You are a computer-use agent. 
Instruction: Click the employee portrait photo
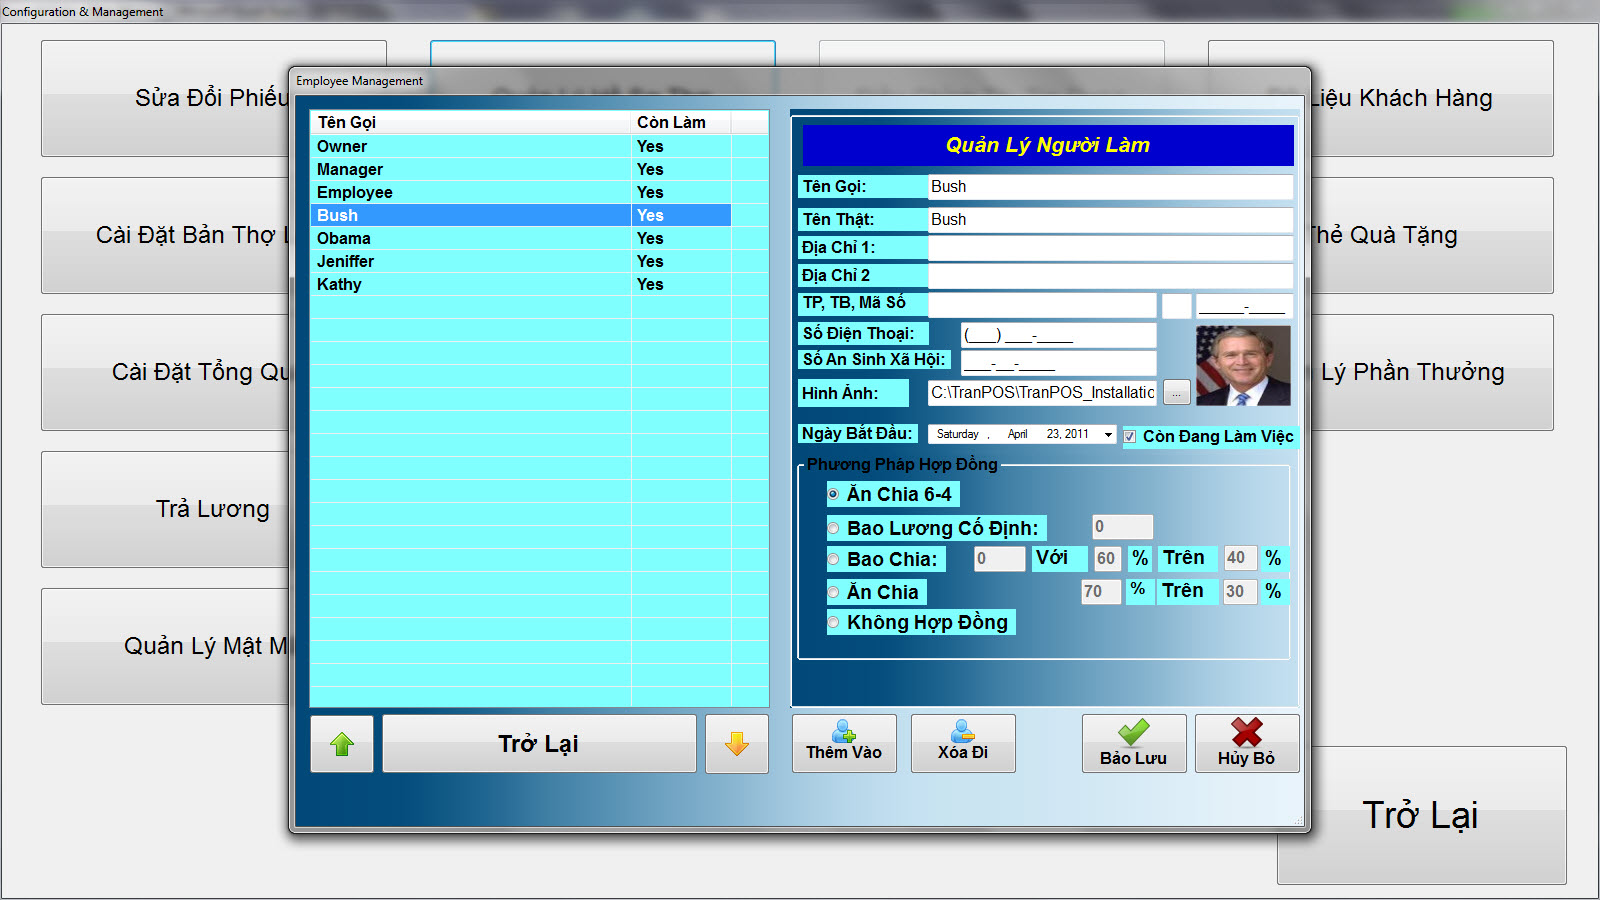point(1243,366)
